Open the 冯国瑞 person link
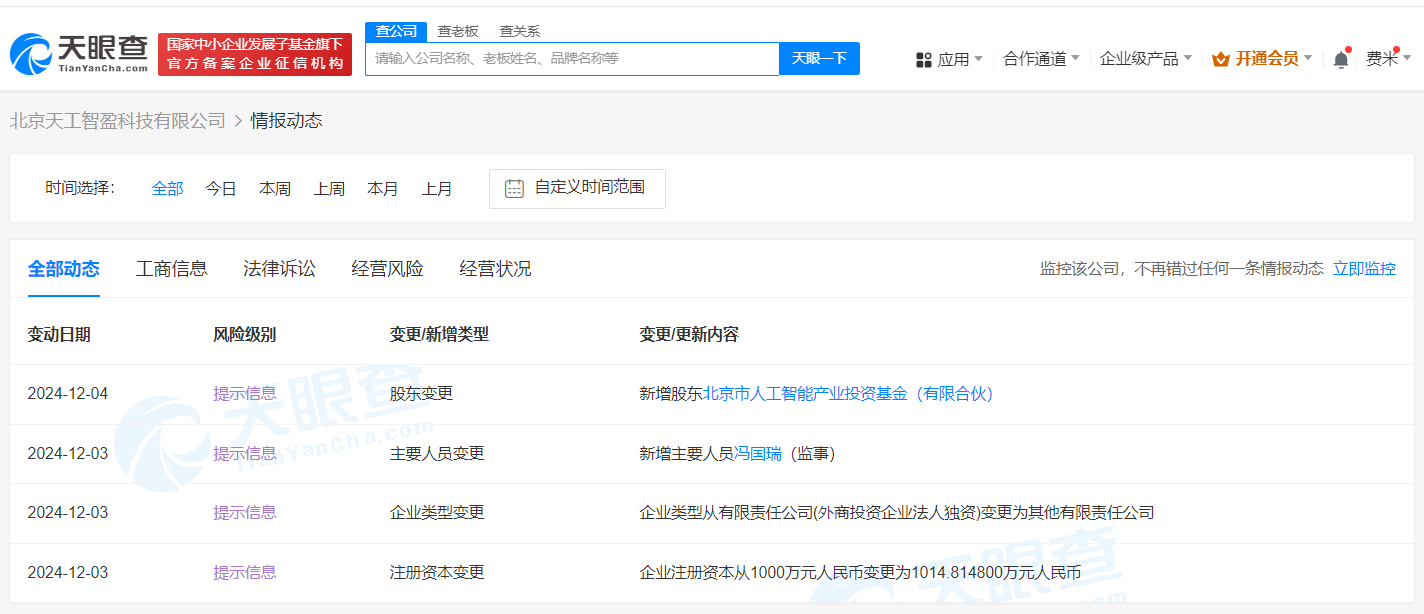 758,453
